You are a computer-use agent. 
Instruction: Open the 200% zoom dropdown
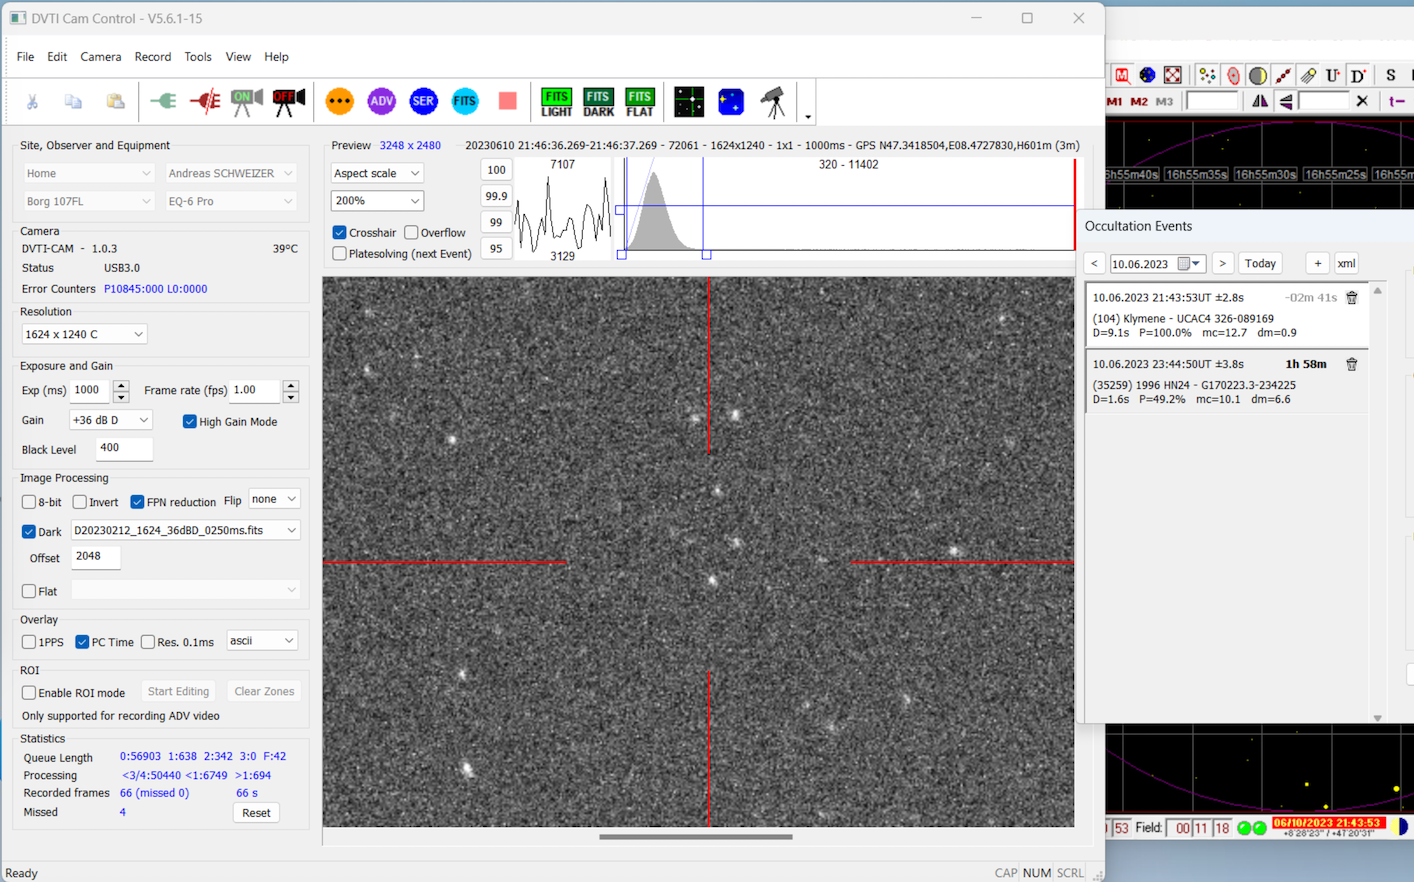tap(377, 201)
